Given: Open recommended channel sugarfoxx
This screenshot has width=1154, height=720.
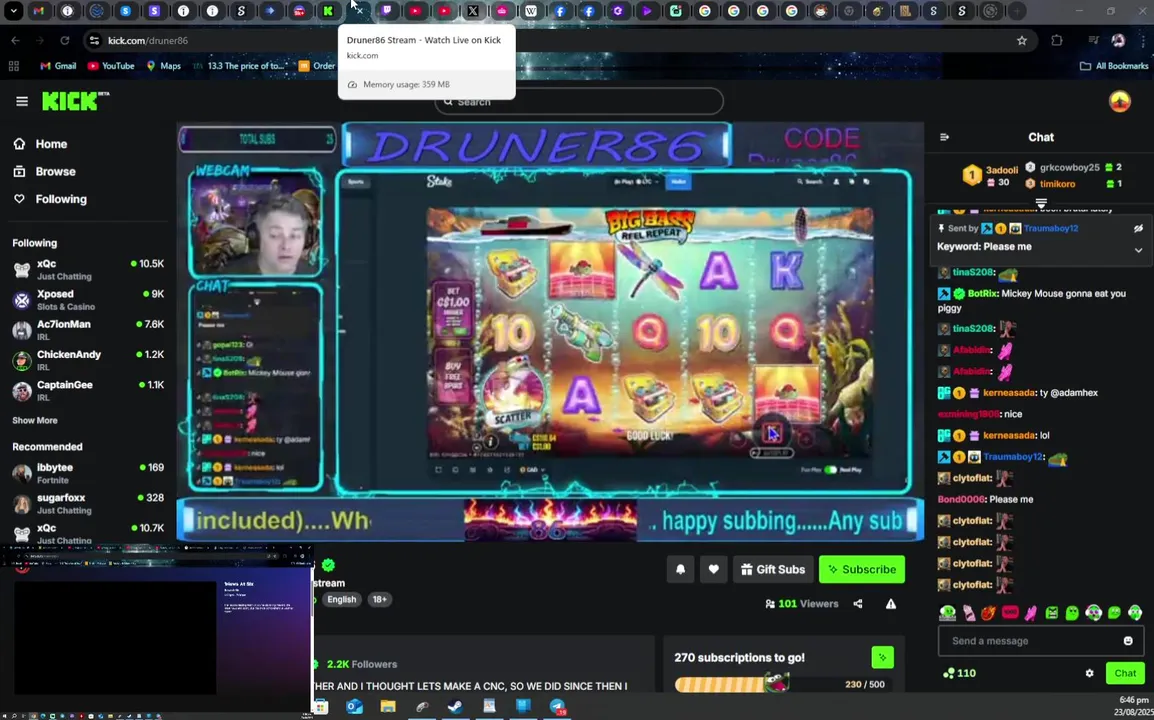Looking at the screenshot, I should pyautogui.click(x=88, y=504).
